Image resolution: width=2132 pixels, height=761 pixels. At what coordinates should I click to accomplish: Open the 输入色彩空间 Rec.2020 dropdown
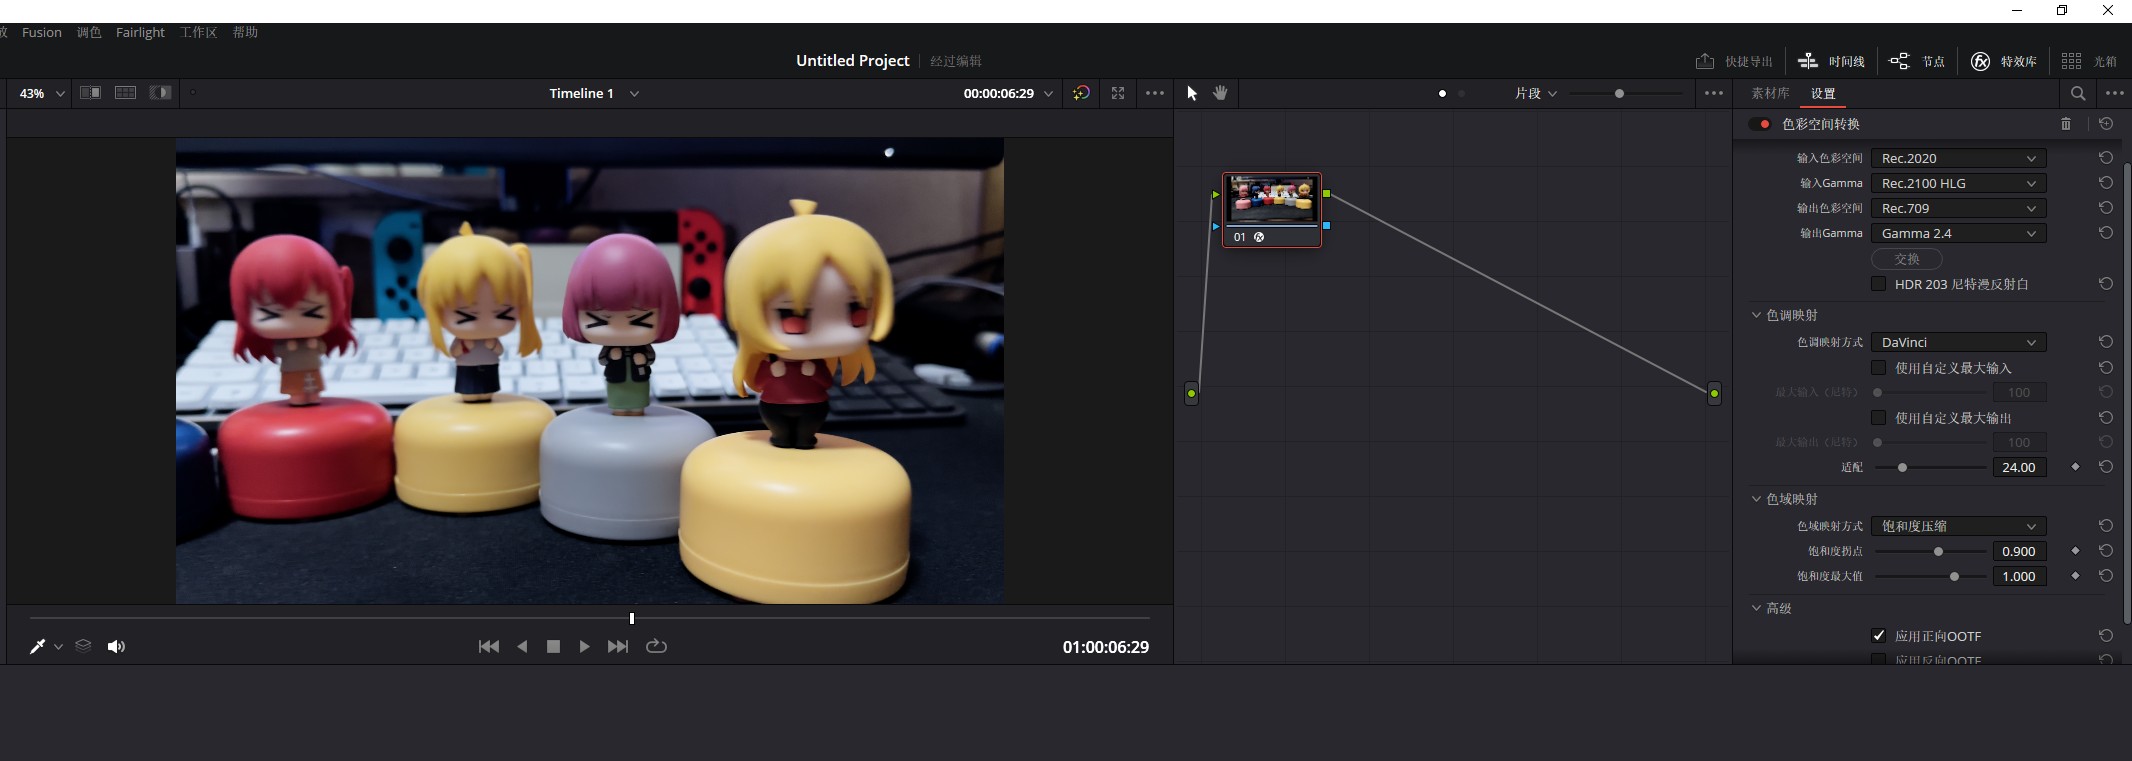pos(1958,158)
